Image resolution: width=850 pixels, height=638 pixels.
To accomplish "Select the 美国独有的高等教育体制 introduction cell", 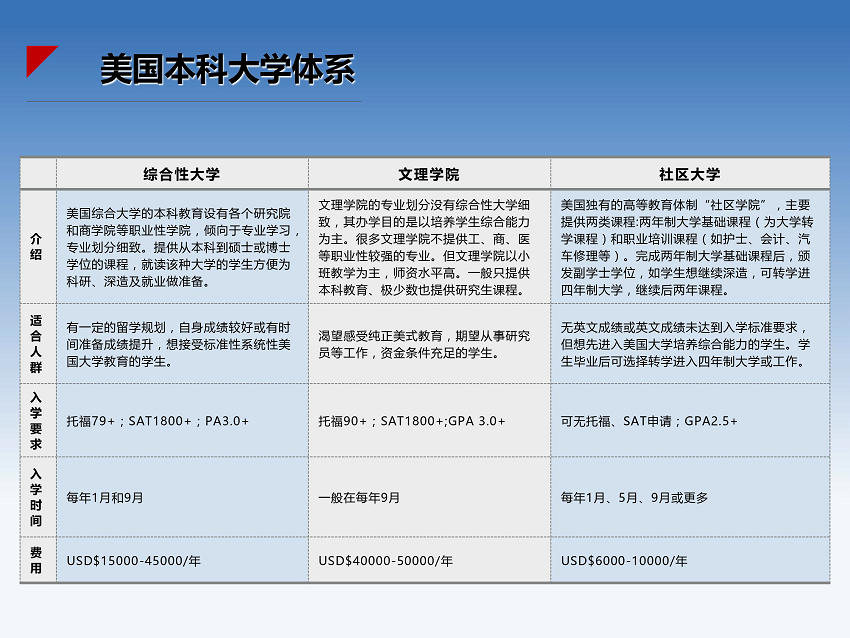I will [690, 247].
